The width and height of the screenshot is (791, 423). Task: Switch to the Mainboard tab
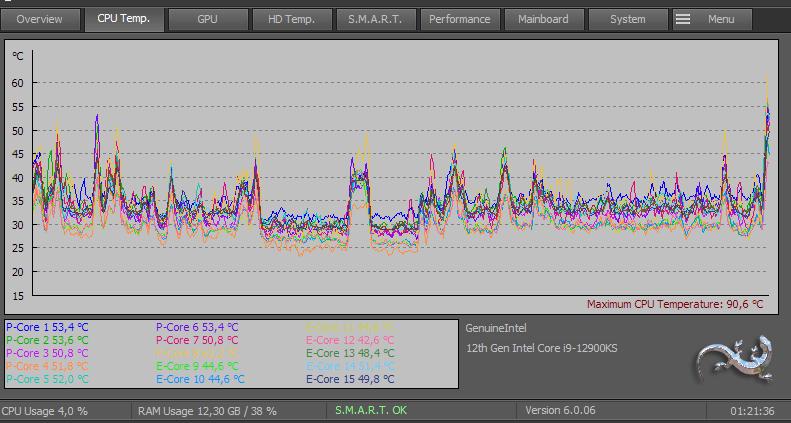coord(543,19)
